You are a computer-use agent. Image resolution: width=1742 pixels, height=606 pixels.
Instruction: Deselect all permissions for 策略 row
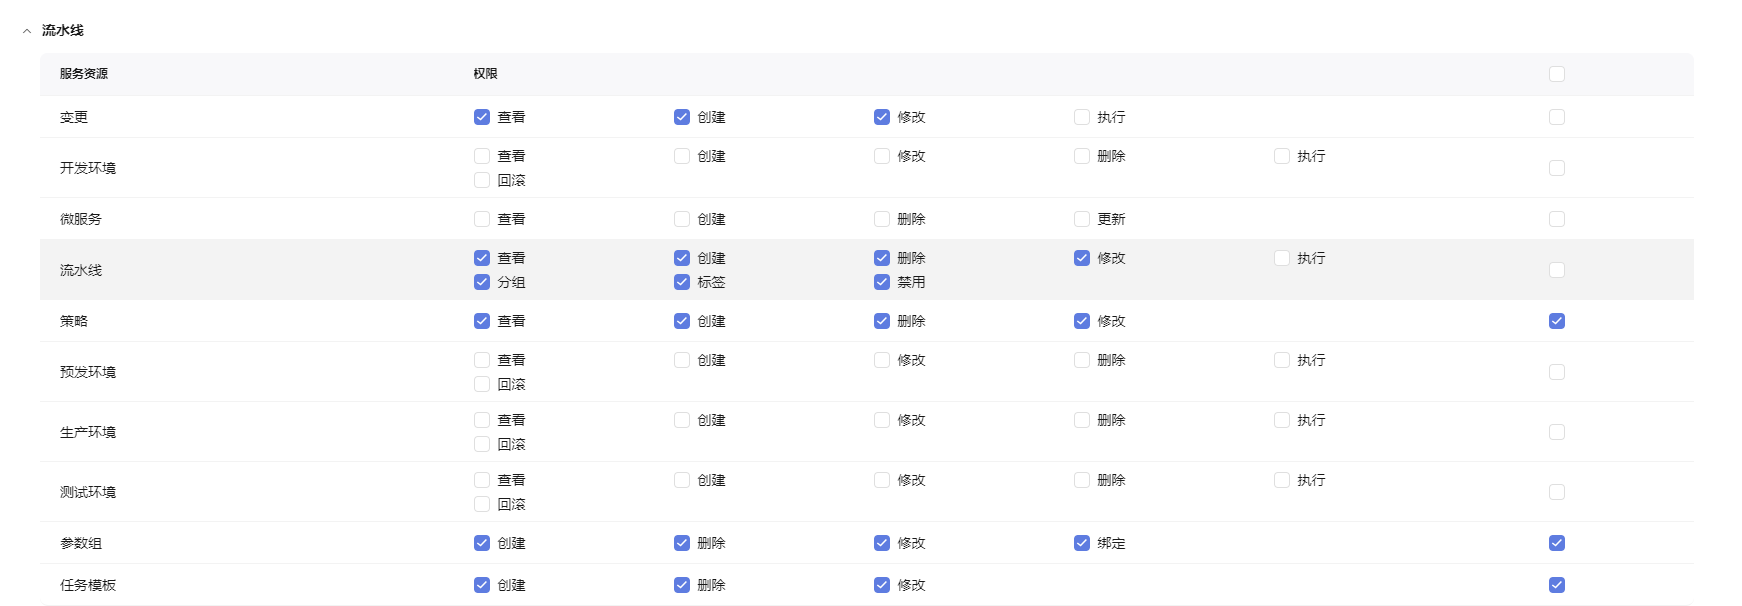pos(1556,321)
